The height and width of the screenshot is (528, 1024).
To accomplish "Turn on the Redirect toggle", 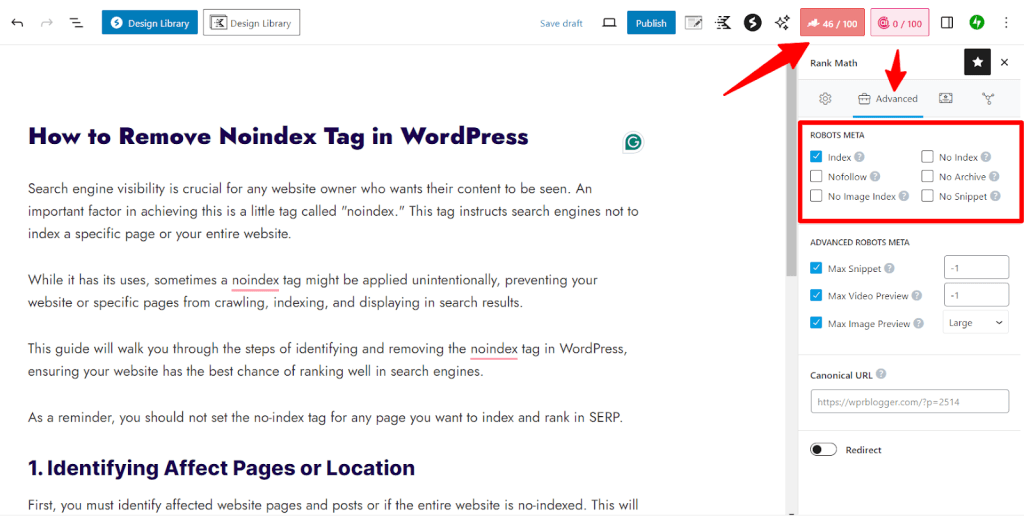I will click(x=823, y=450).
